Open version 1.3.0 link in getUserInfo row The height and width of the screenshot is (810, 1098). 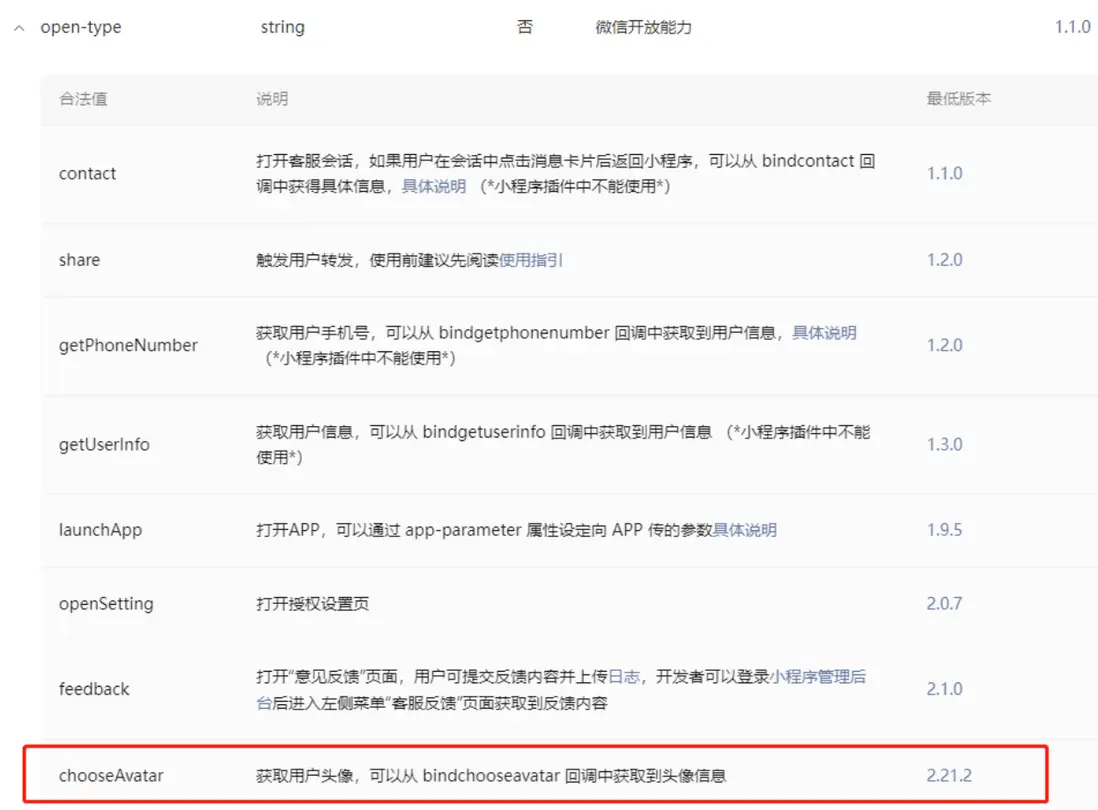[x=945, y=445]
